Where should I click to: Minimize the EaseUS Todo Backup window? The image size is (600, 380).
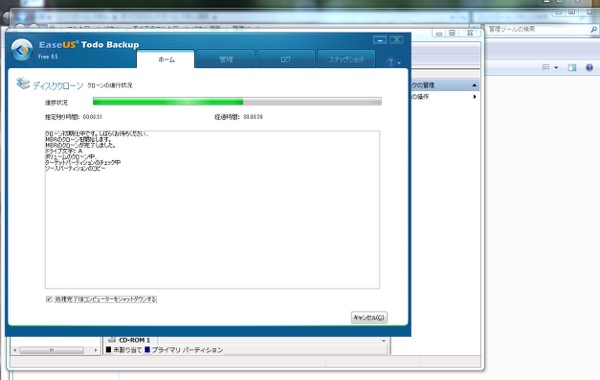(380, 40)
